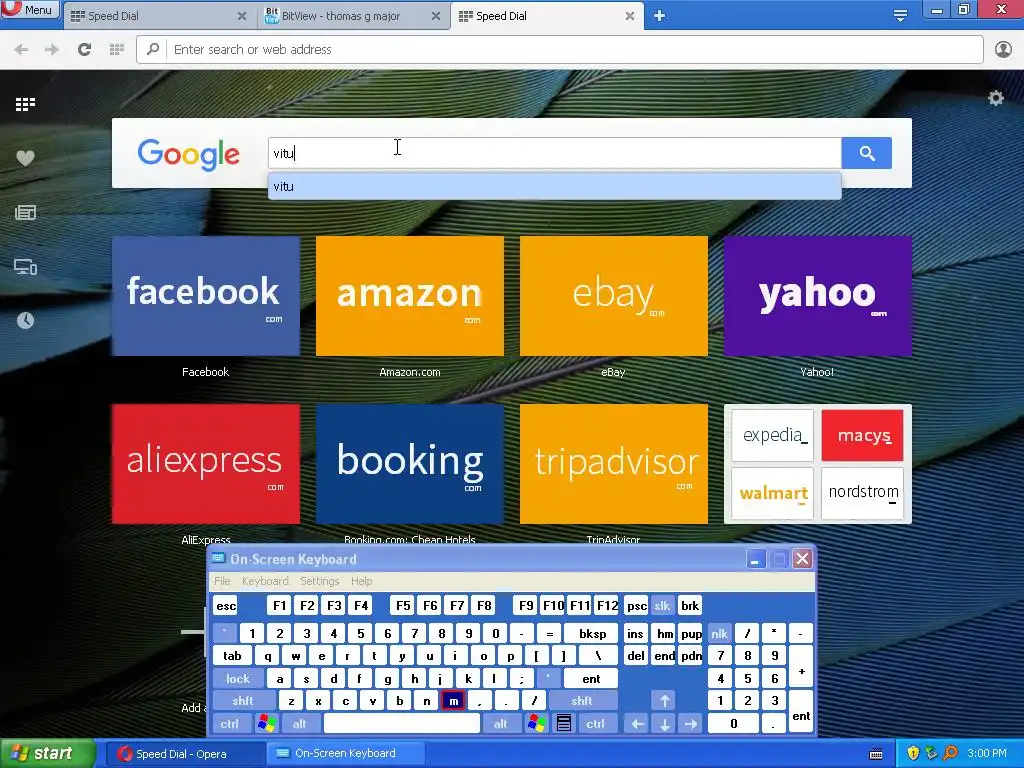Open Settings menu in On-Screen Keyboard

[x=319, y=581]
